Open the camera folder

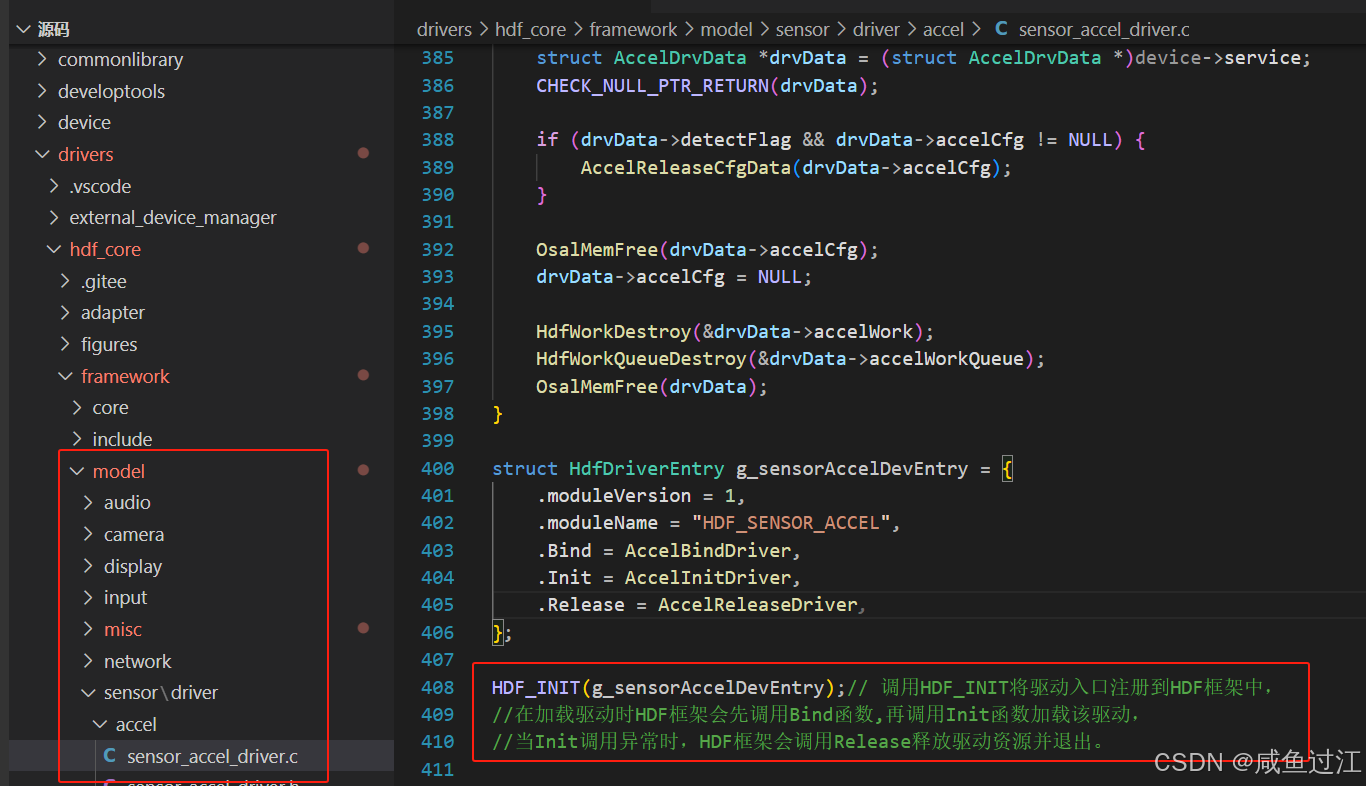[134, 534]
